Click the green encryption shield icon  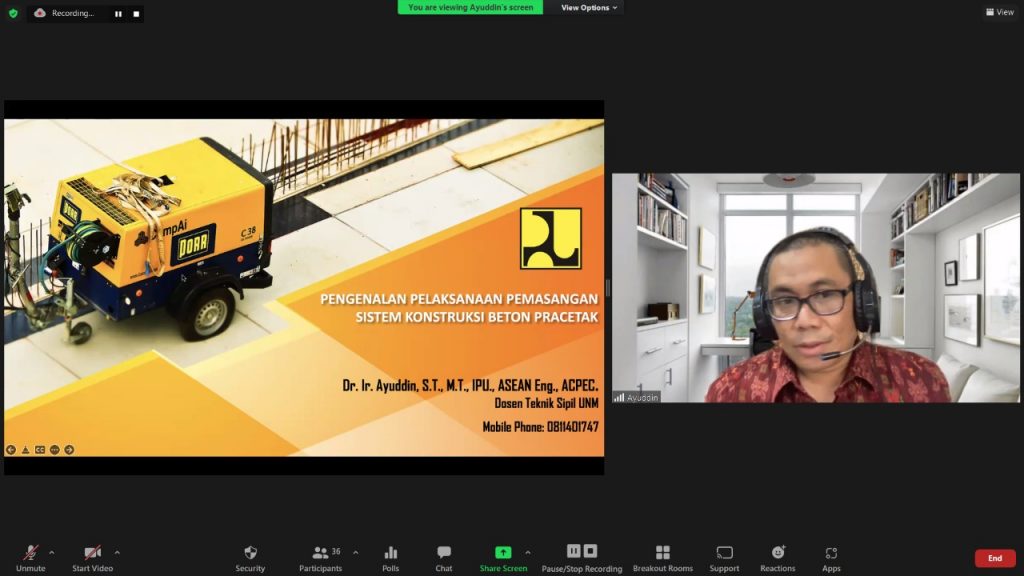[x=13, y=13]
